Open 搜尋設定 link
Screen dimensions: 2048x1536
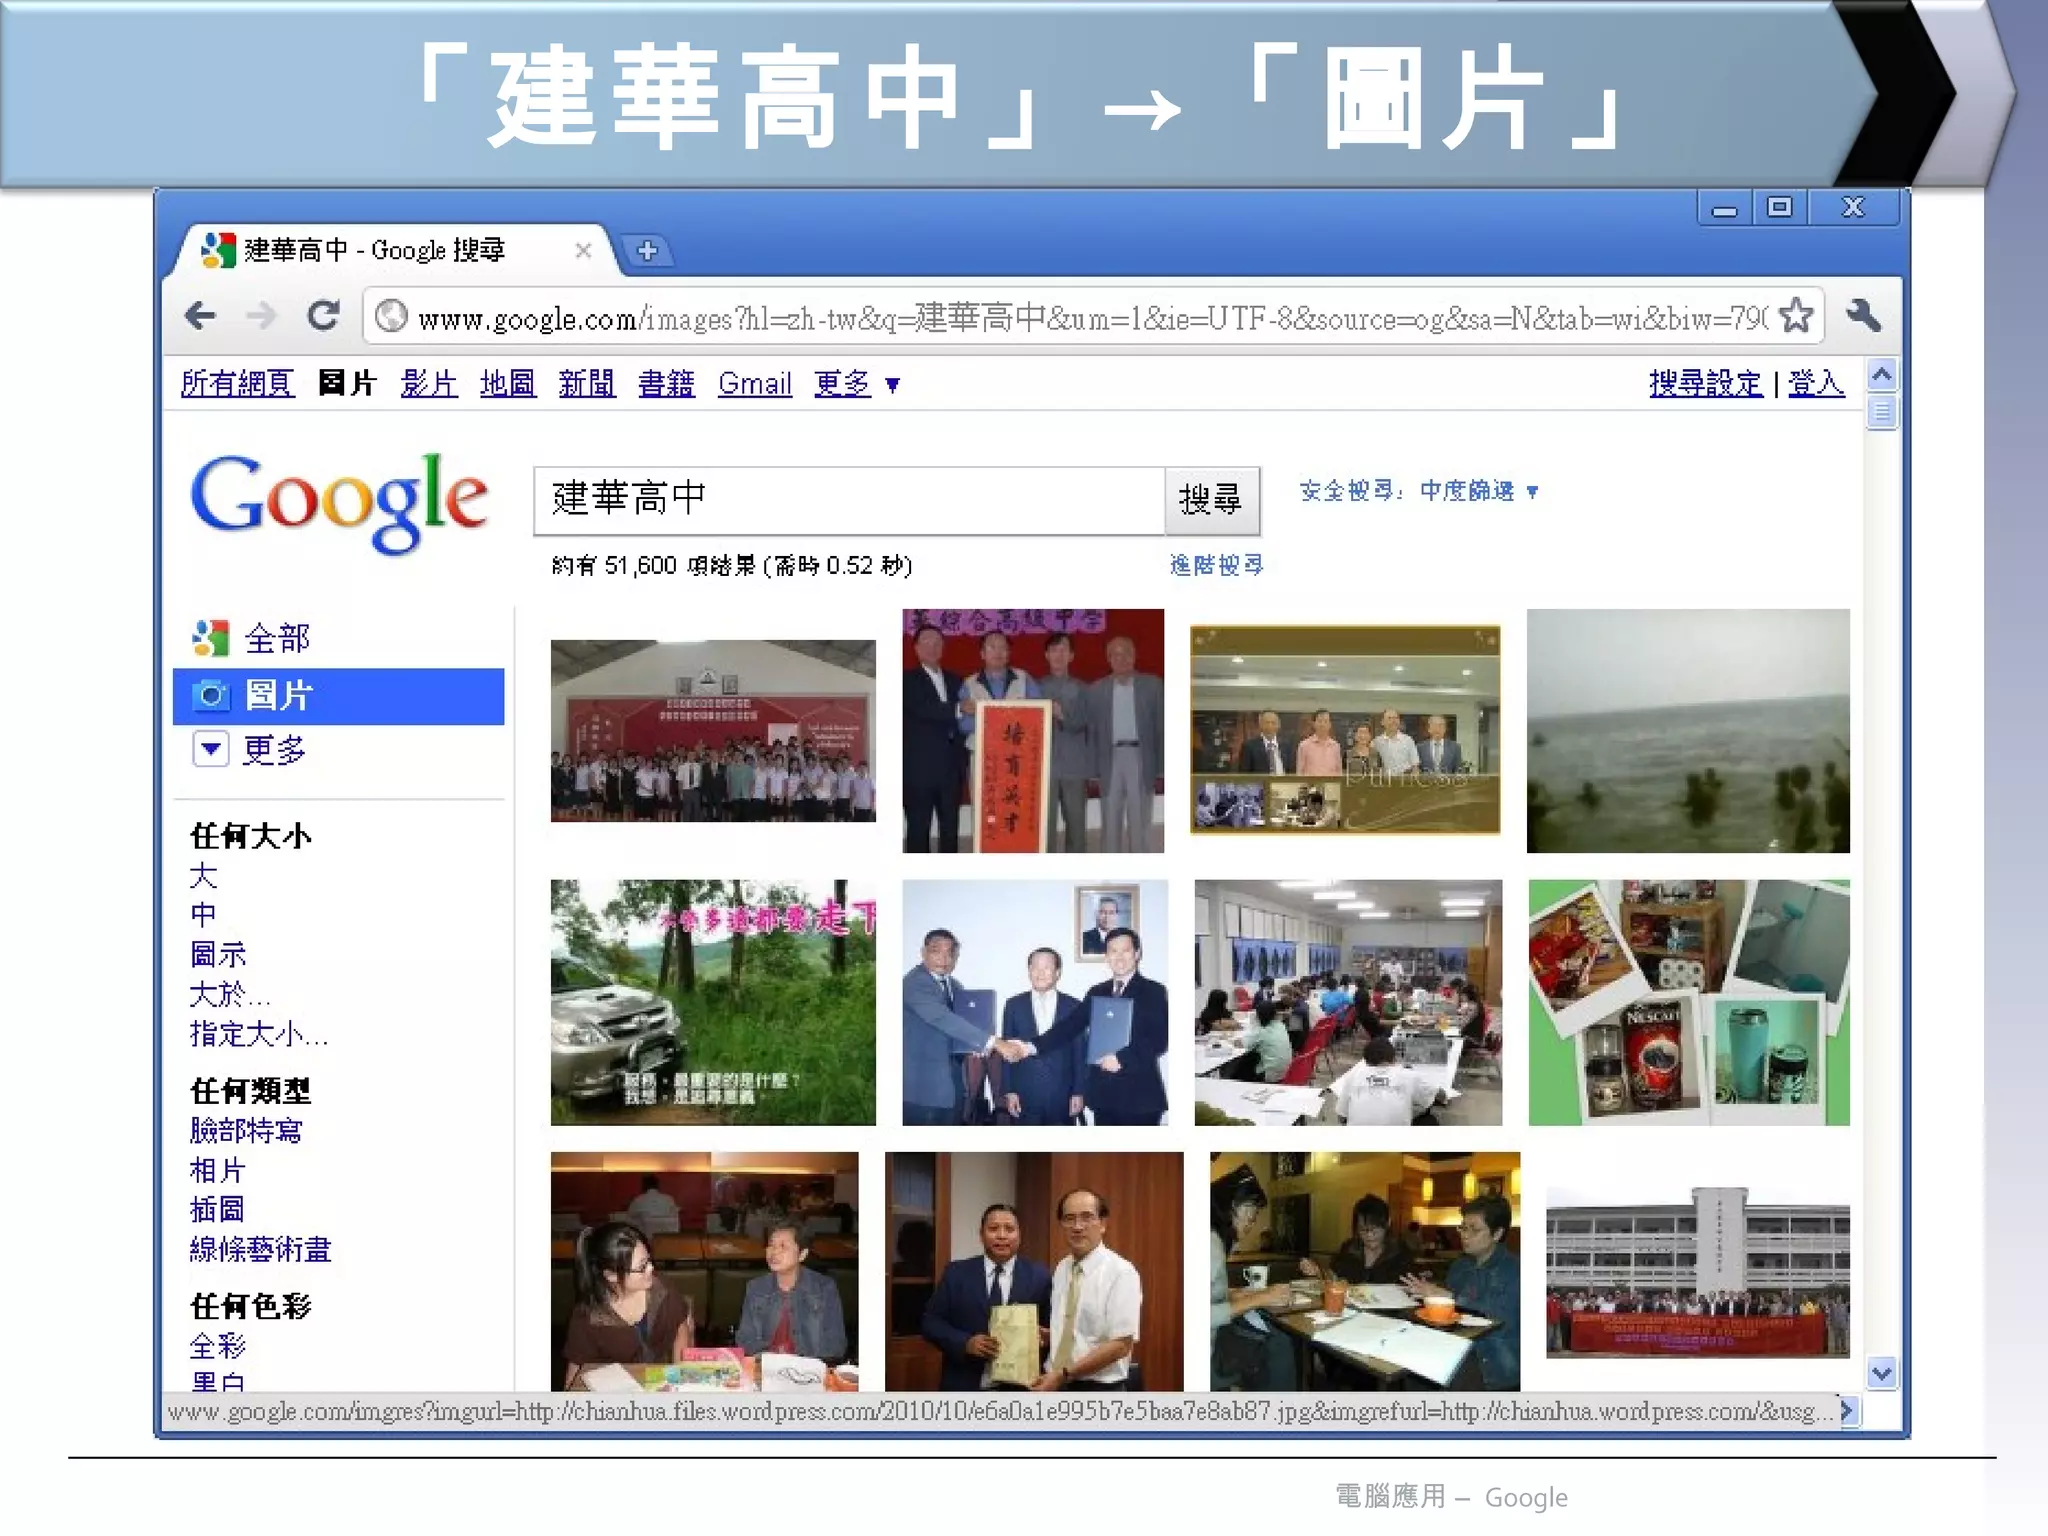click(1705, 383)
